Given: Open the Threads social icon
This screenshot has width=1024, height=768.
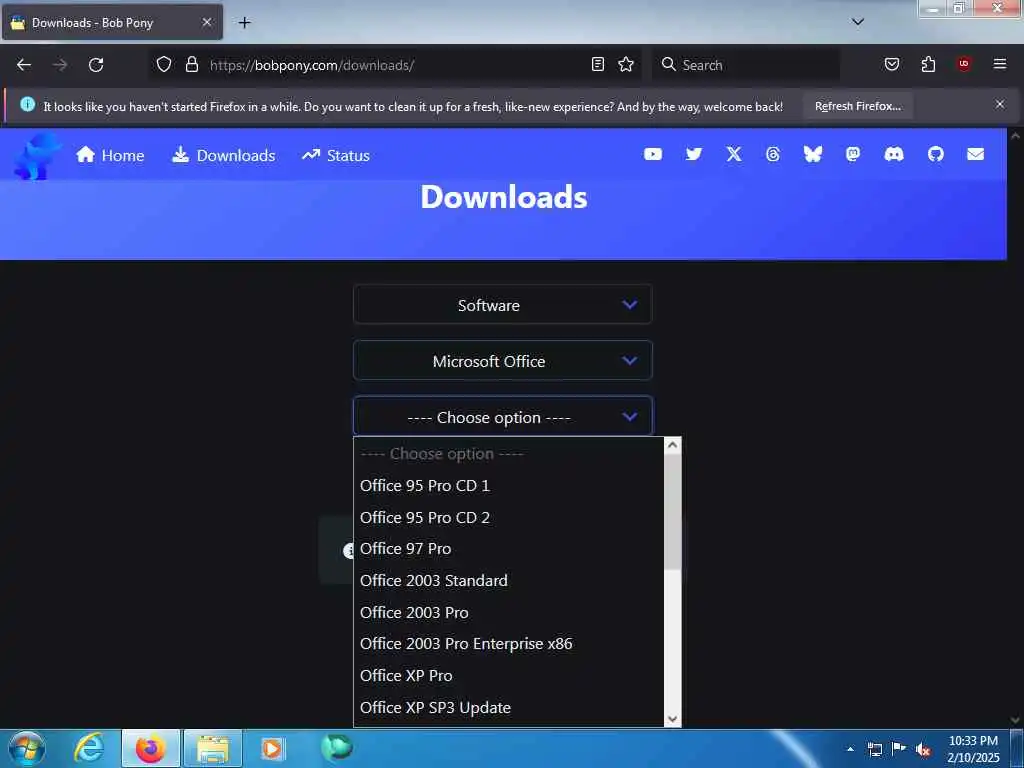Looking at the screenshot, I should 773,154.
